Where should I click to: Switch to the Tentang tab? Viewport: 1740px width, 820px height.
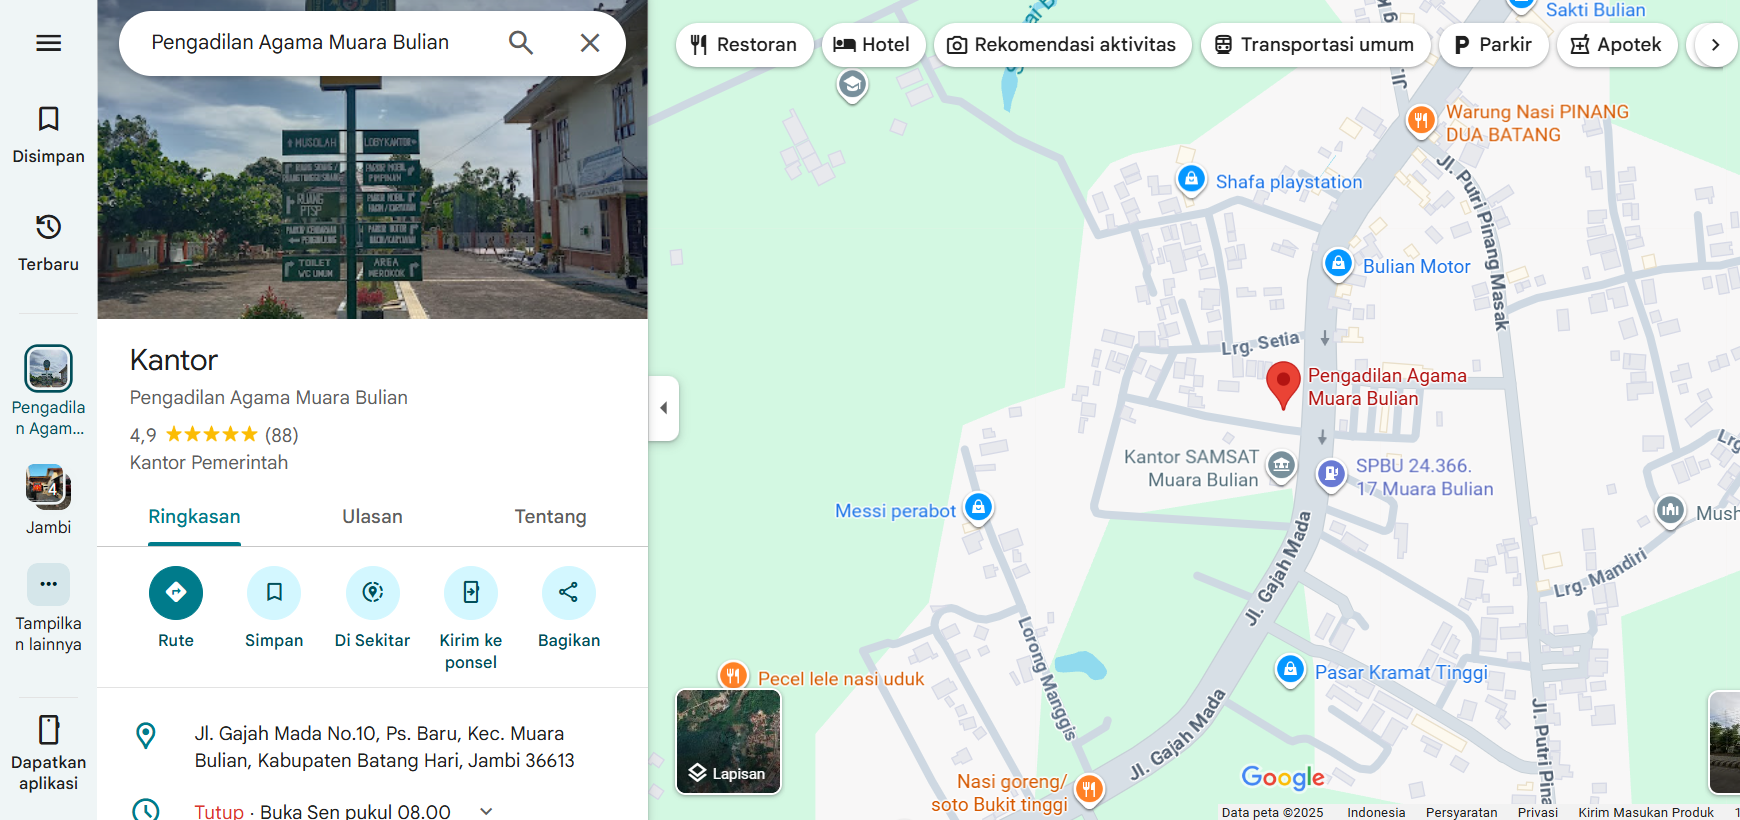coord(550,517)
